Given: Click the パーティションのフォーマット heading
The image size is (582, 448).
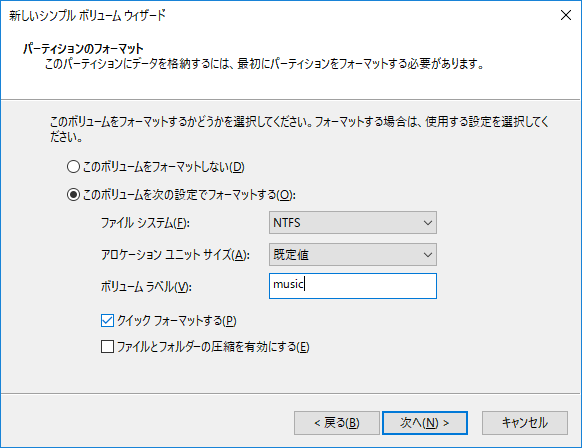Looking at the screenshot, I should (83, 49).
